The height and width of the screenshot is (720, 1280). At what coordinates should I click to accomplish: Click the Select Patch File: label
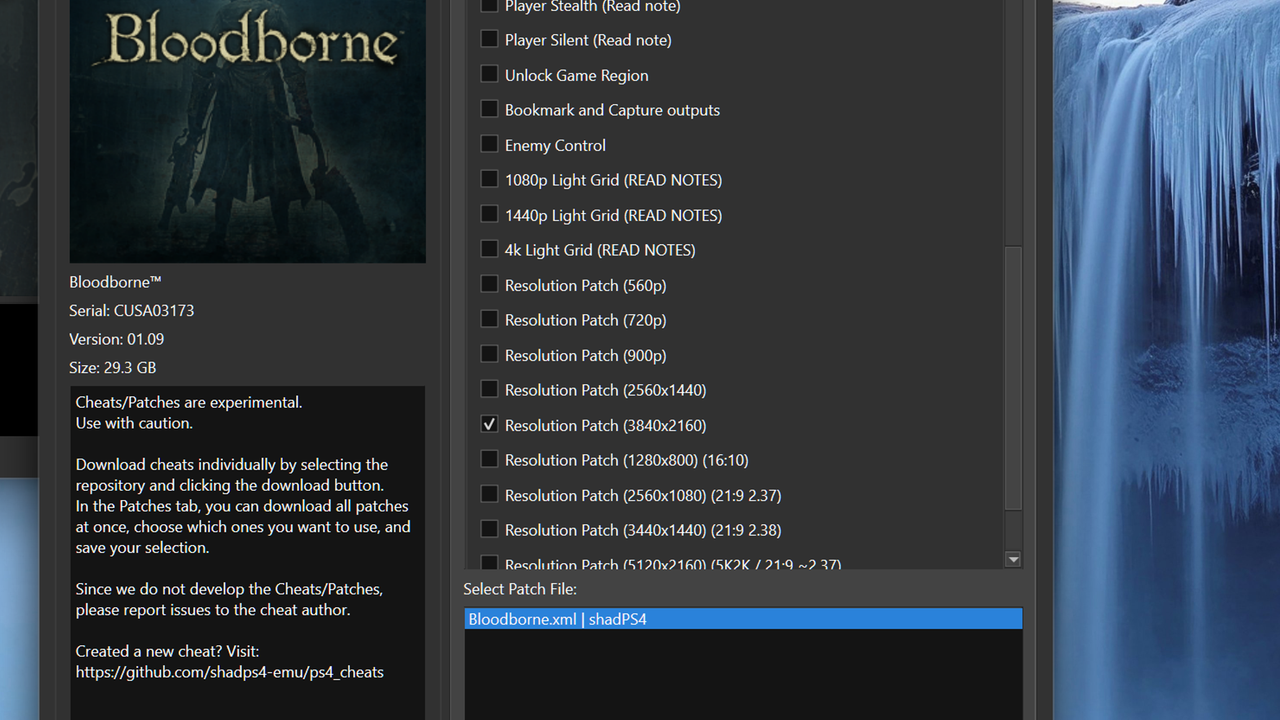(x=520, y=589)
